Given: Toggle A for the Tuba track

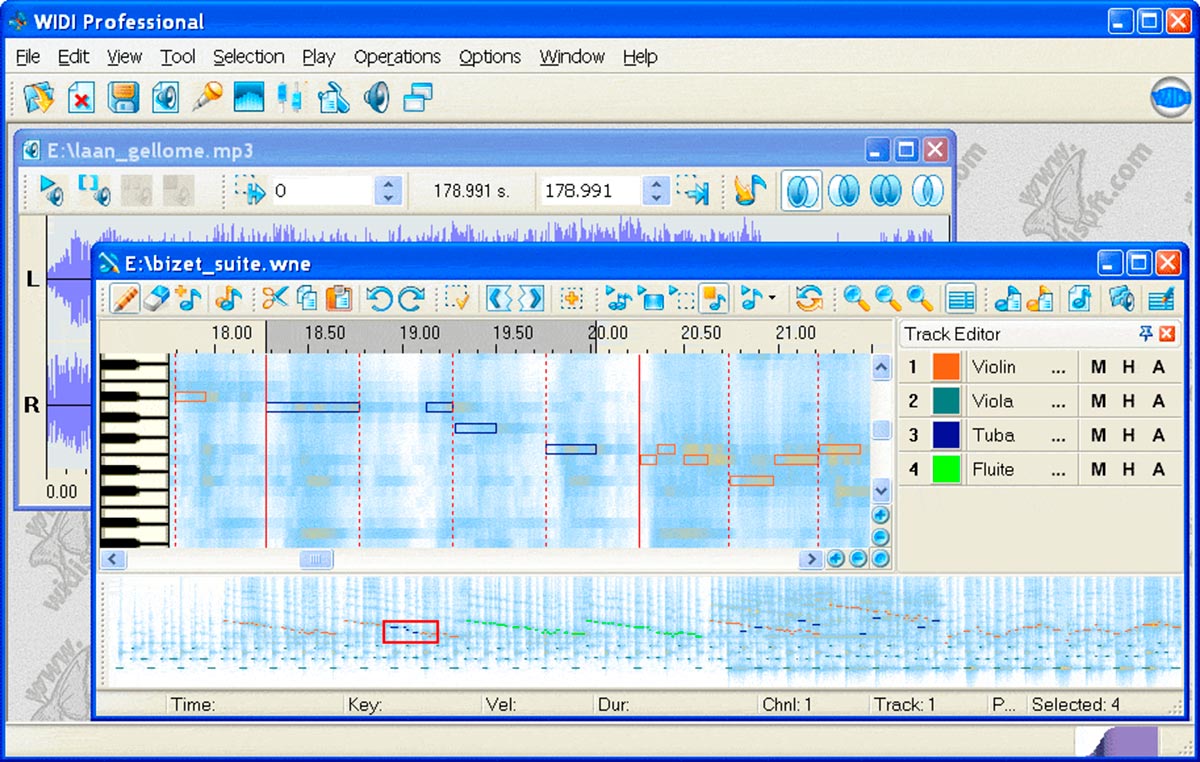Looking at the screenshot, I should click(x=1158, y=435).
